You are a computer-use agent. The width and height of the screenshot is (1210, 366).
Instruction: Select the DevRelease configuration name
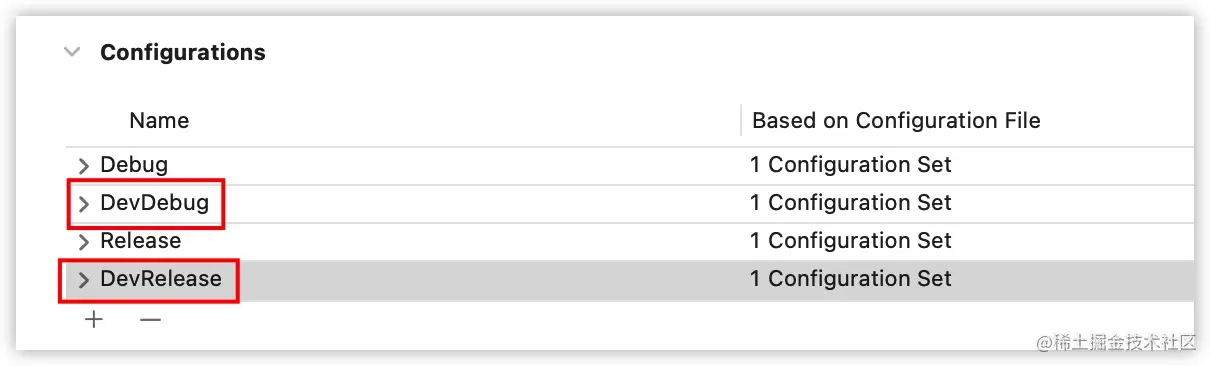pyautogui.click(x=161, y=279)
